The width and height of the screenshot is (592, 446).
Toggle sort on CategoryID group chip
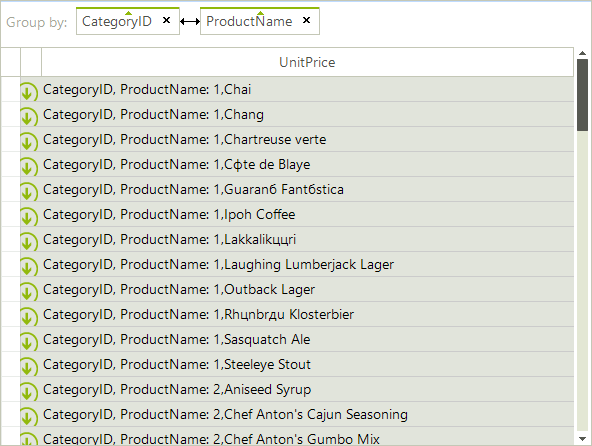click(x=117, y=21)
